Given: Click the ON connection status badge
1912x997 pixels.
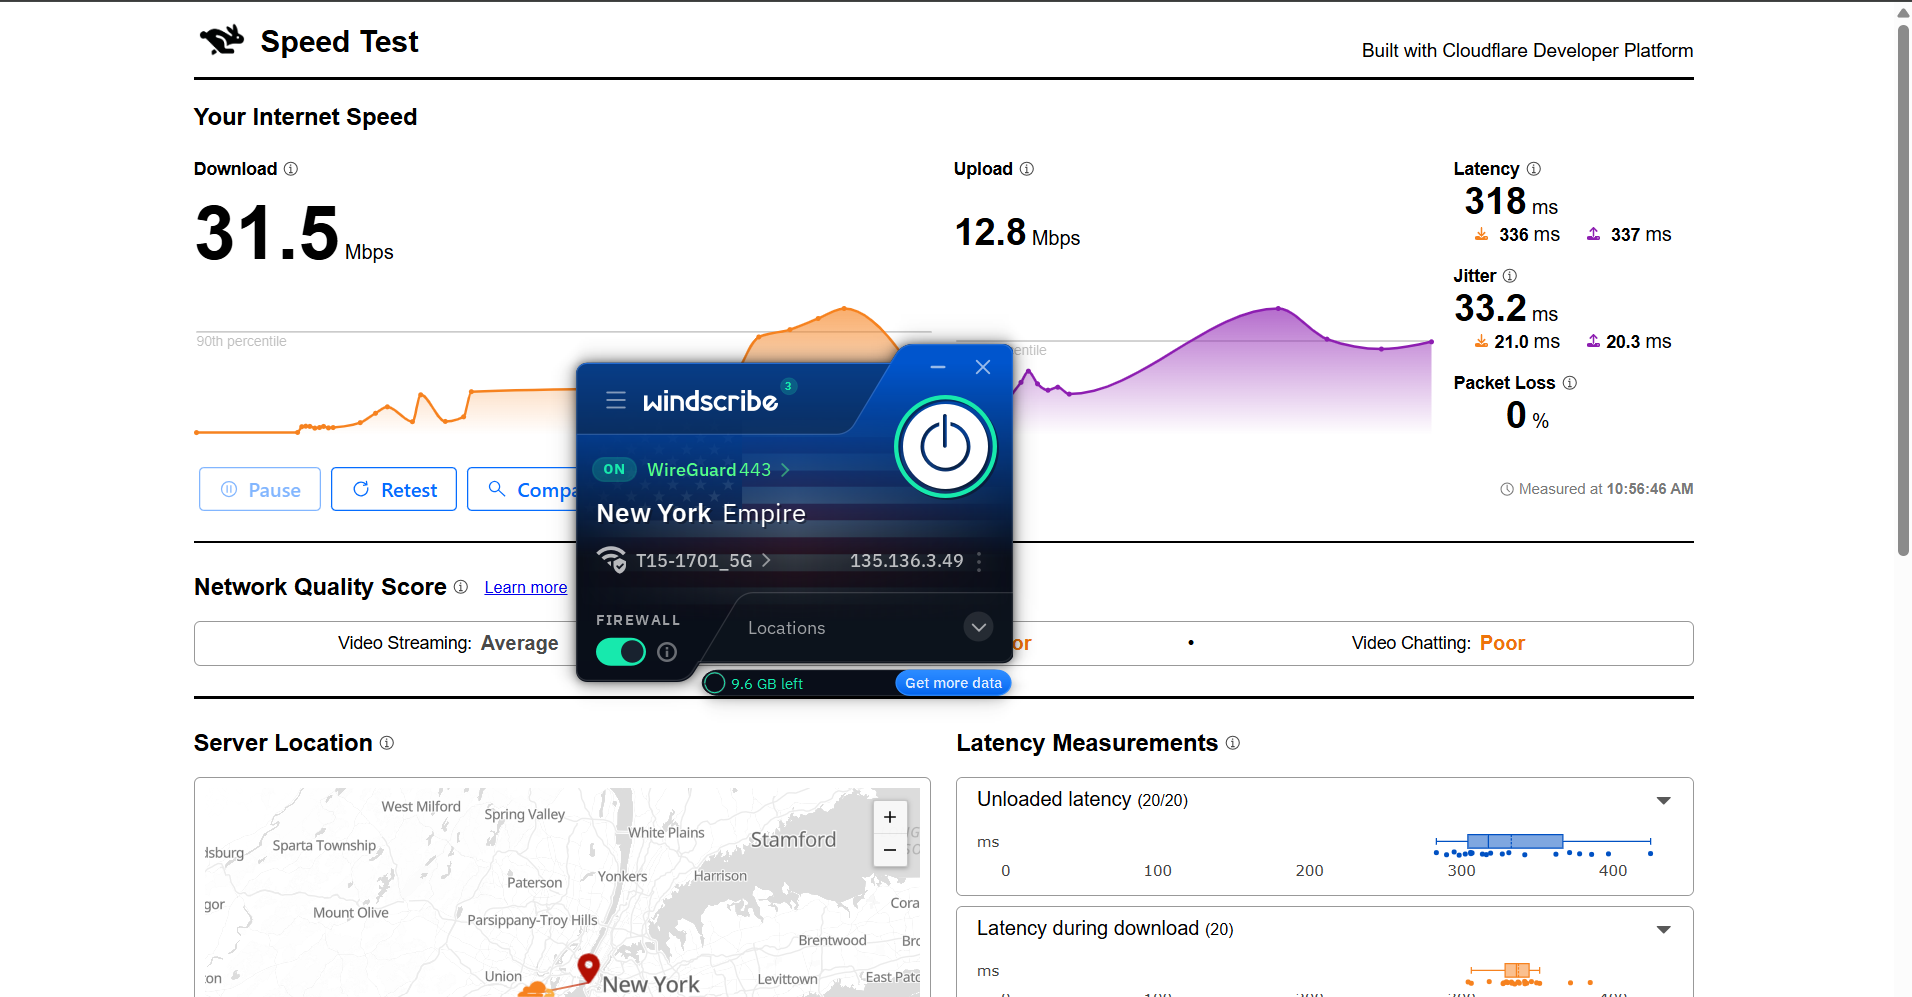Looking at the screenshot, I should [614, 469].
